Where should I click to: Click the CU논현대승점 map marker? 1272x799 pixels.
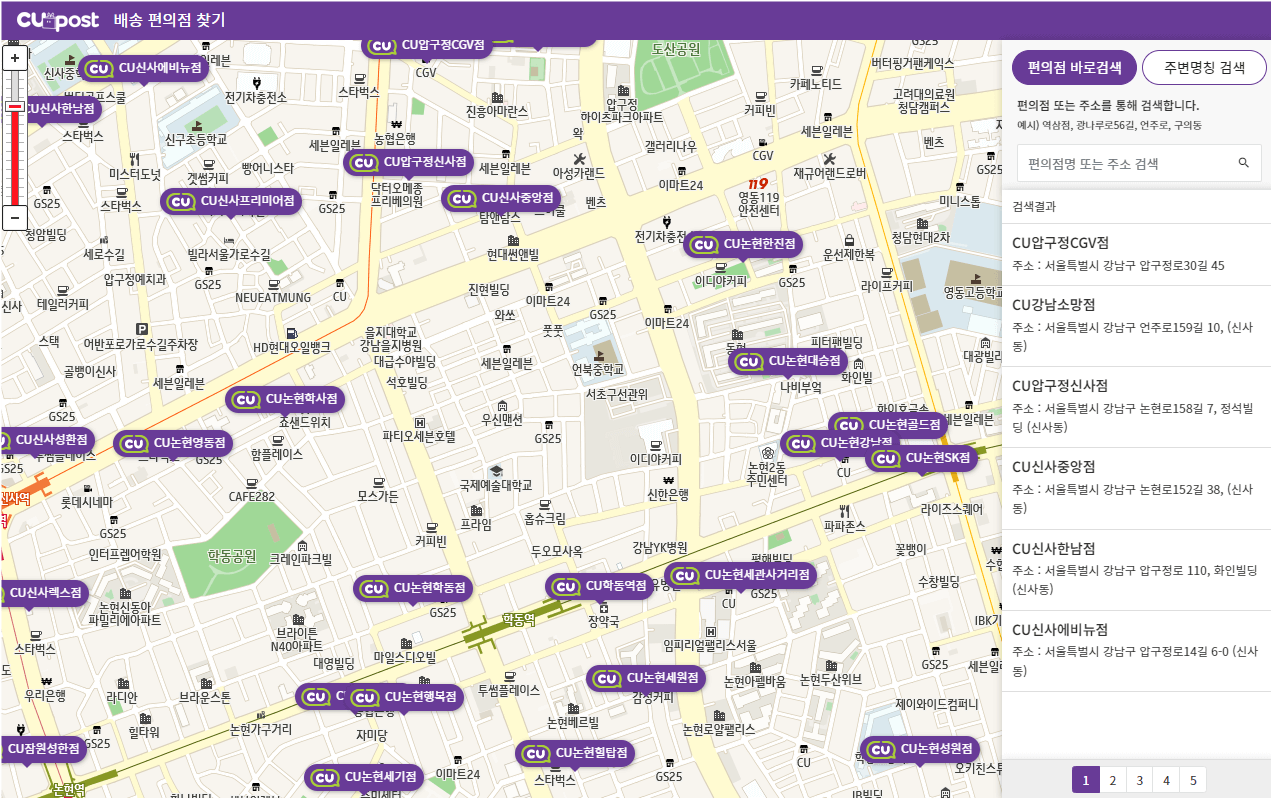[789, 361]
